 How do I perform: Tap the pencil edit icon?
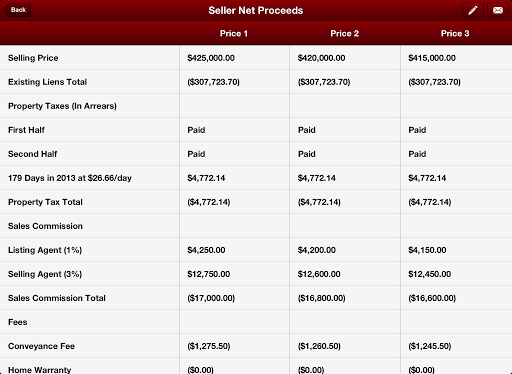point(473,10)
